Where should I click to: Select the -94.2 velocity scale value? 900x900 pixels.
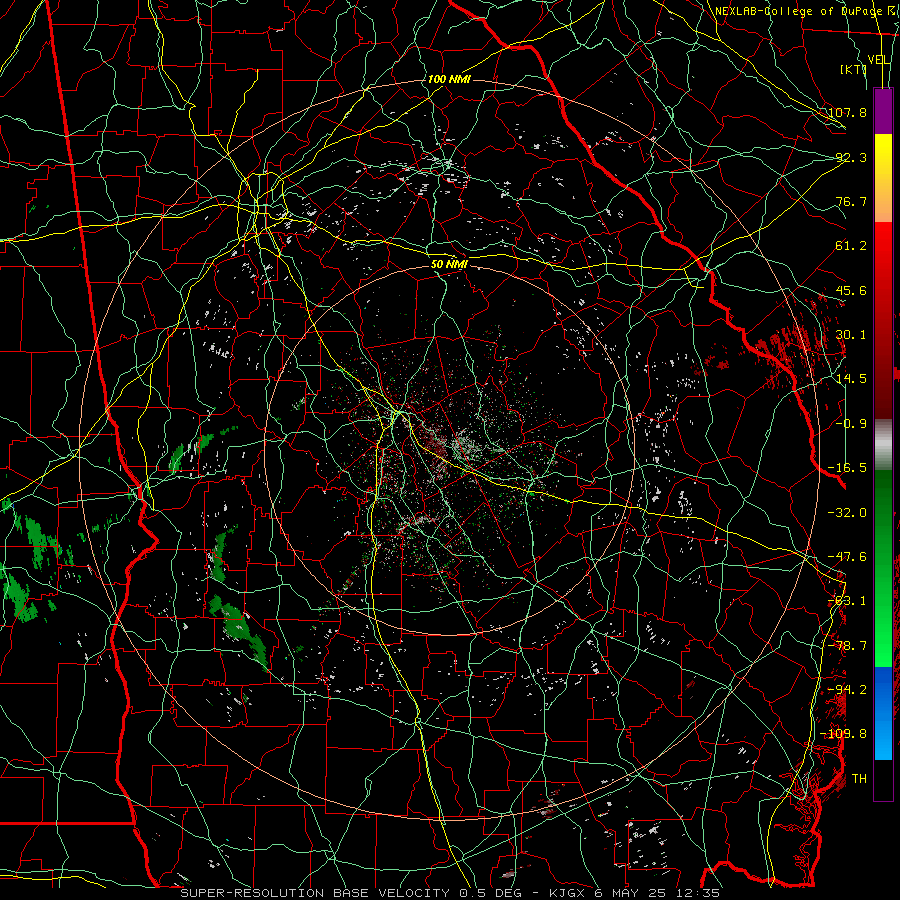coord(847,689)
